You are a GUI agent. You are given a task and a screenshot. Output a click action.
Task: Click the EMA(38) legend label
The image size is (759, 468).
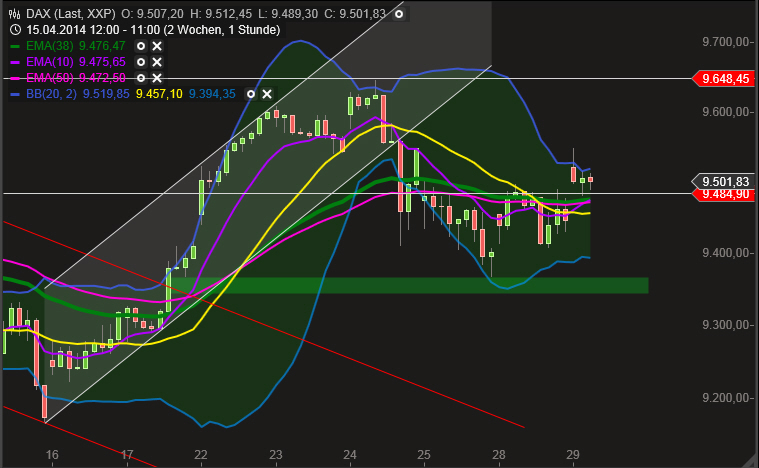coord(49,46)
